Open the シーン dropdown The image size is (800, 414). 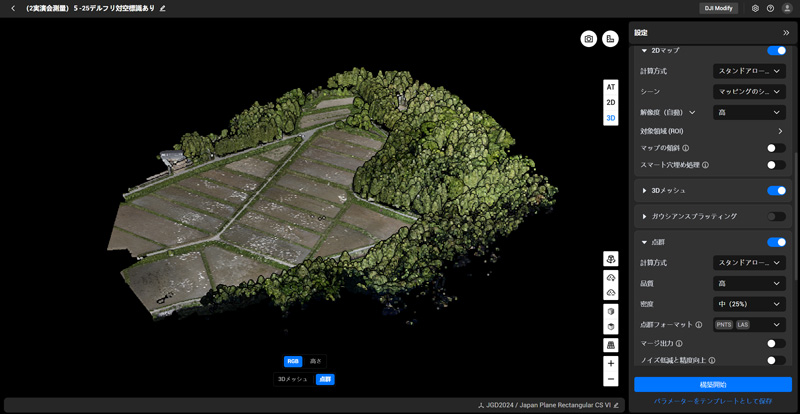tap(748, 92)
